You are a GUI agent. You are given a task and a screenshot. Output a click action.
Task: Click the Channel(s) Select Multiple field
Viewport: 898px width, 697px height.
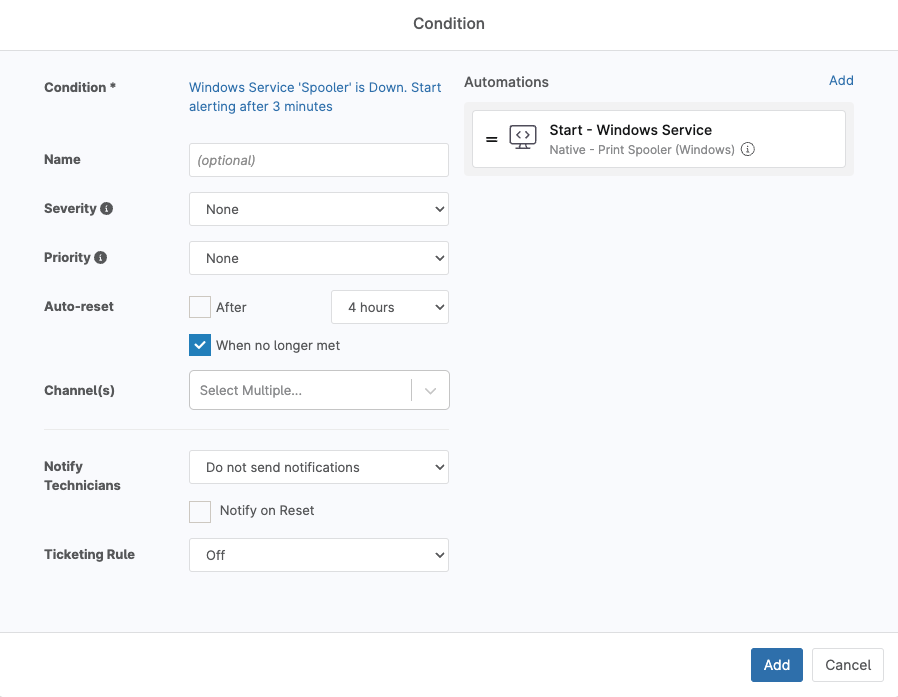300,391
